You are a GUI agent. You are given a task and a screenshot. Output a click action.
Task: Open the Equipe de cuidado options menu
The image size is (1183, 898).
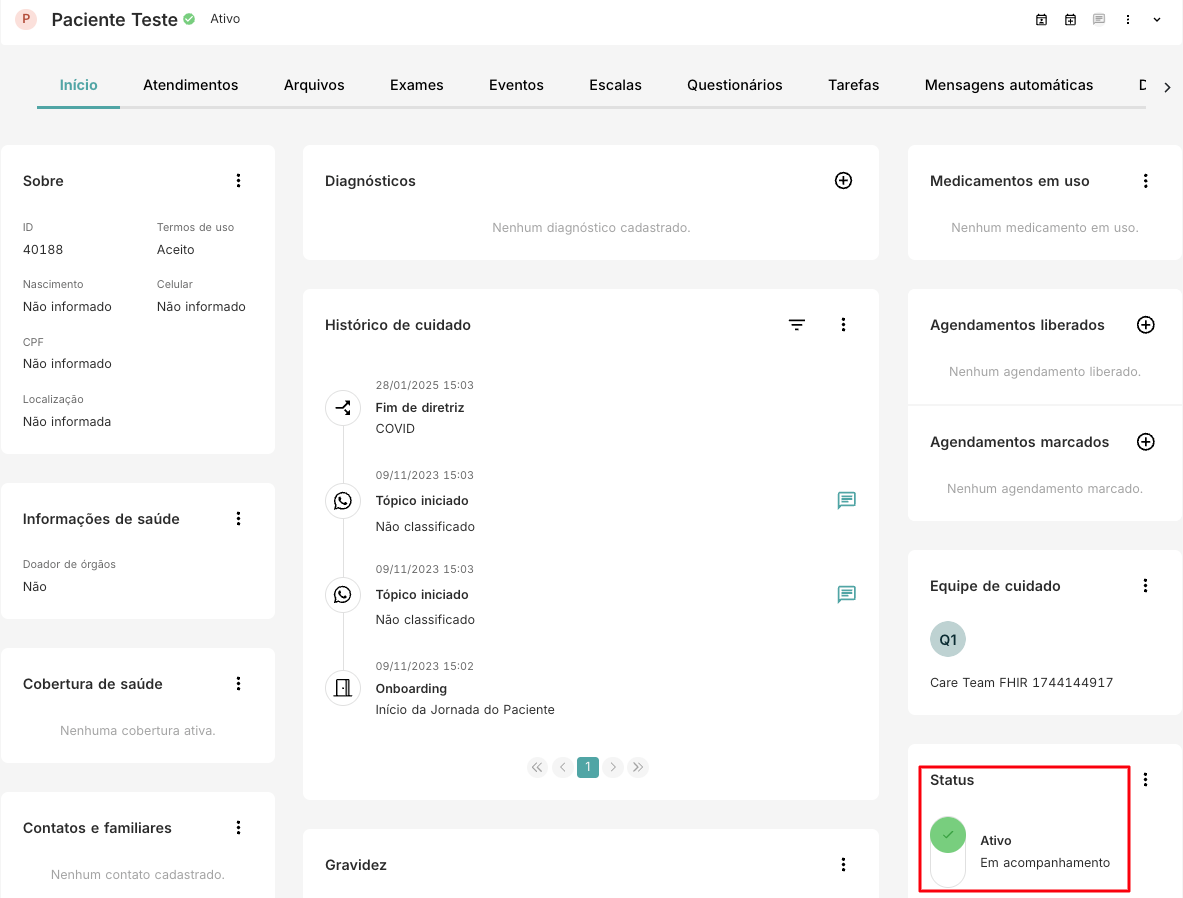click(x=1146, y=586)
